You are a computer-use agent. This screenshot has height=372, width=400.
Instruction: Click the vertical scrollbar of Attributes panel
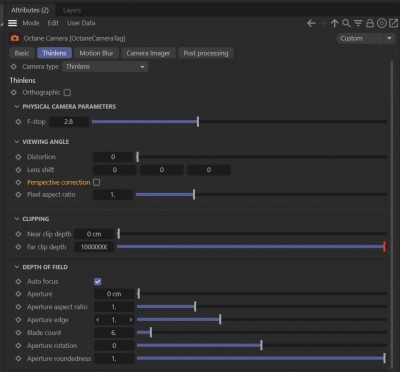[392, 213]
